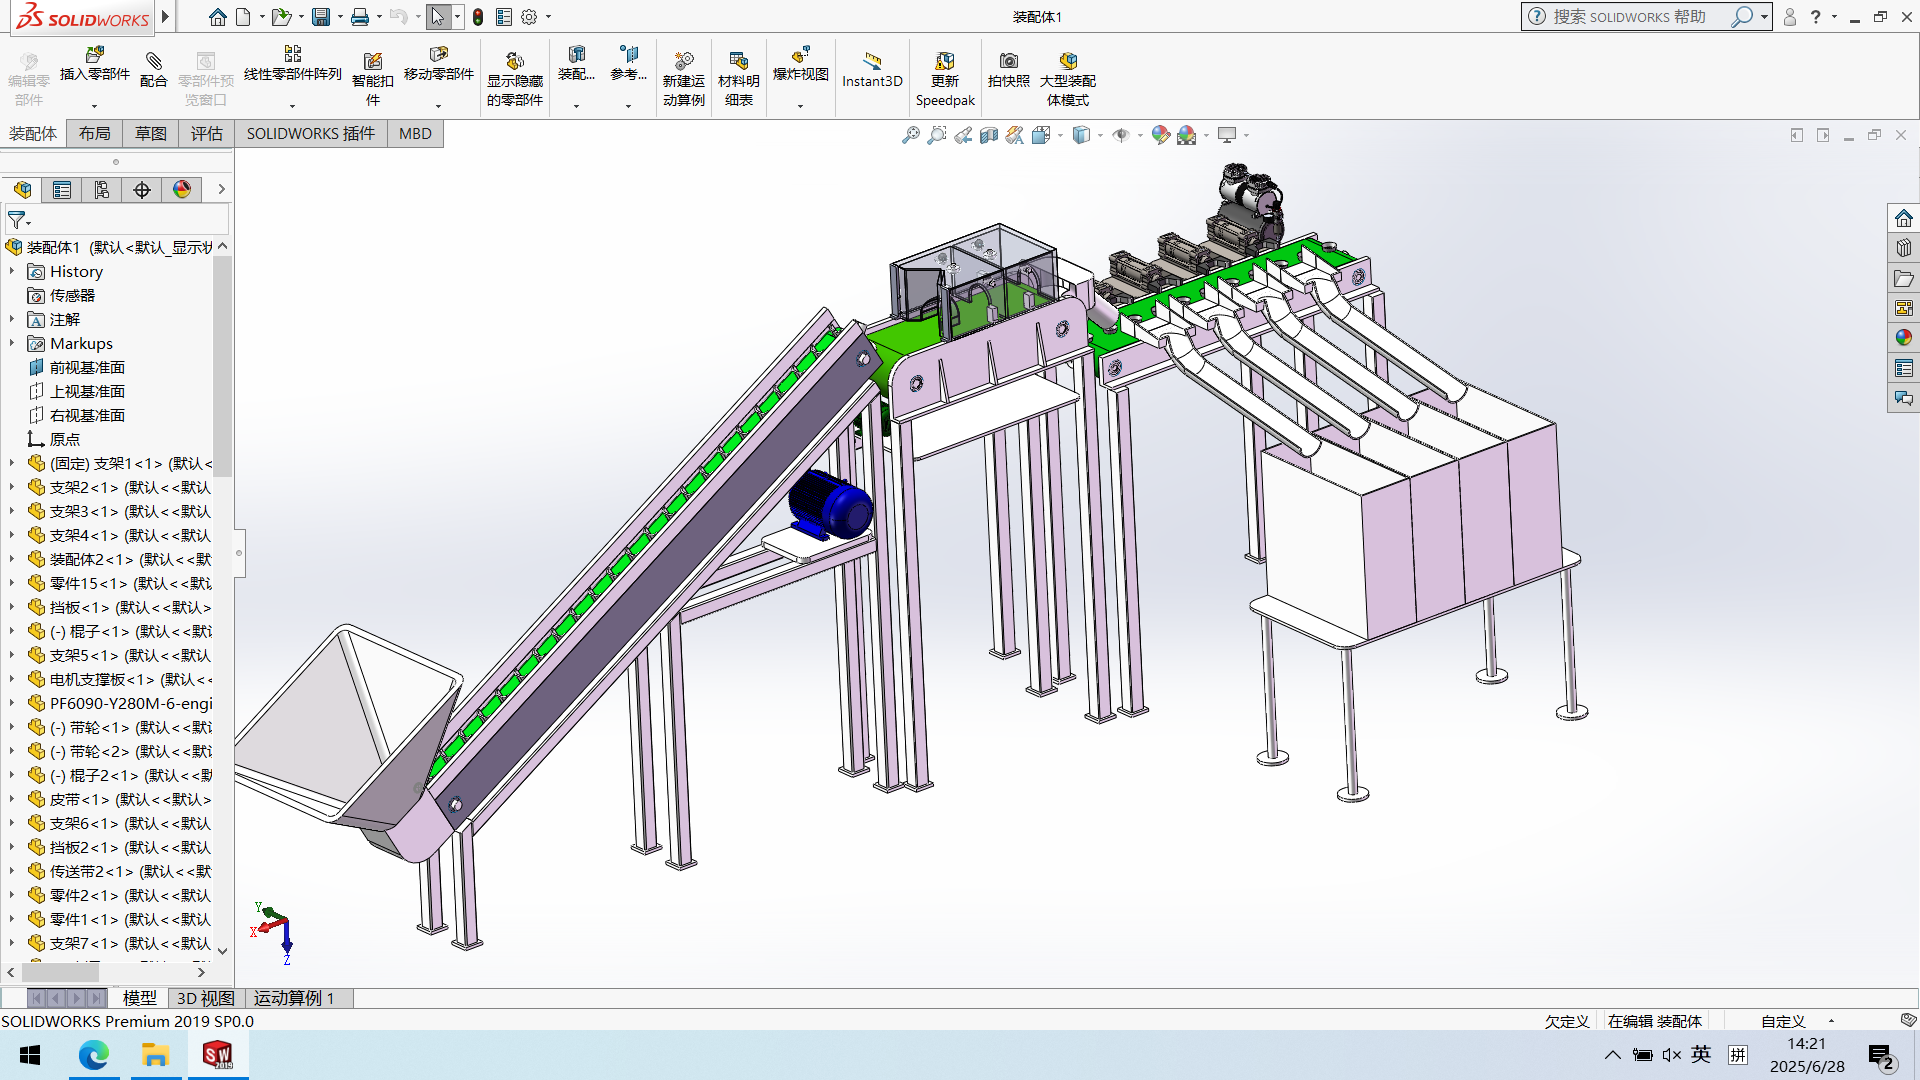
Task: Switch to MBD tab
Action: (x=415, y=134)
